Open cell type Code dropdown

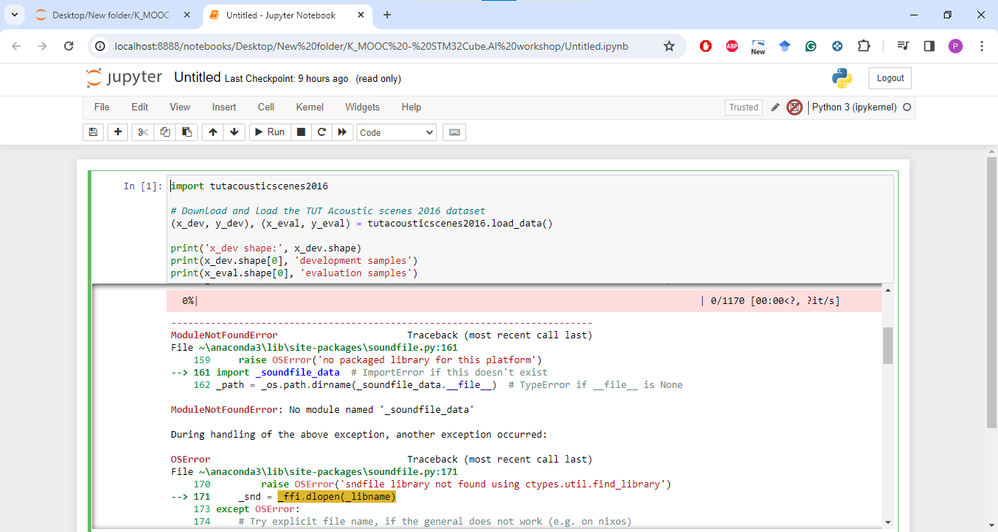[396, 132]
